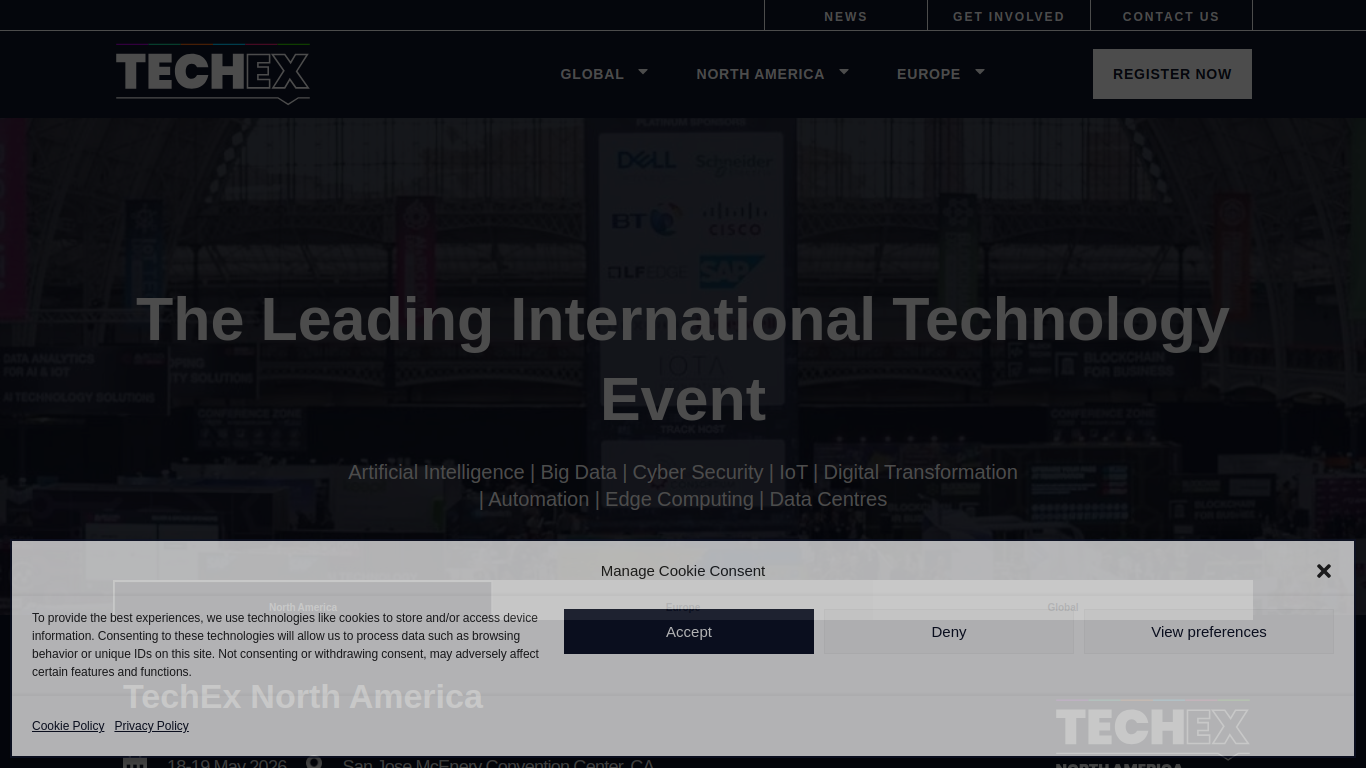Close the cookie consent dialog
This screenshot has height=768, width=1366.
[1324, 571]
